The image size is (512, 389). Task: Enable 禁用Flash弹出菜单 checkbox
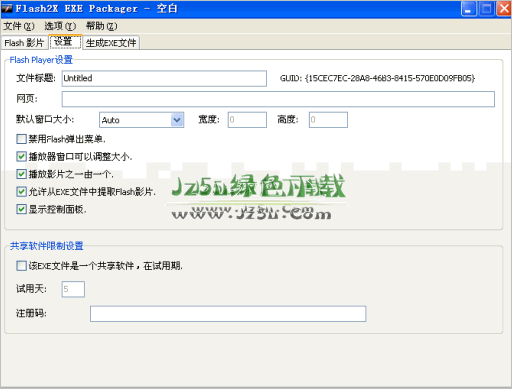[21, 139]
